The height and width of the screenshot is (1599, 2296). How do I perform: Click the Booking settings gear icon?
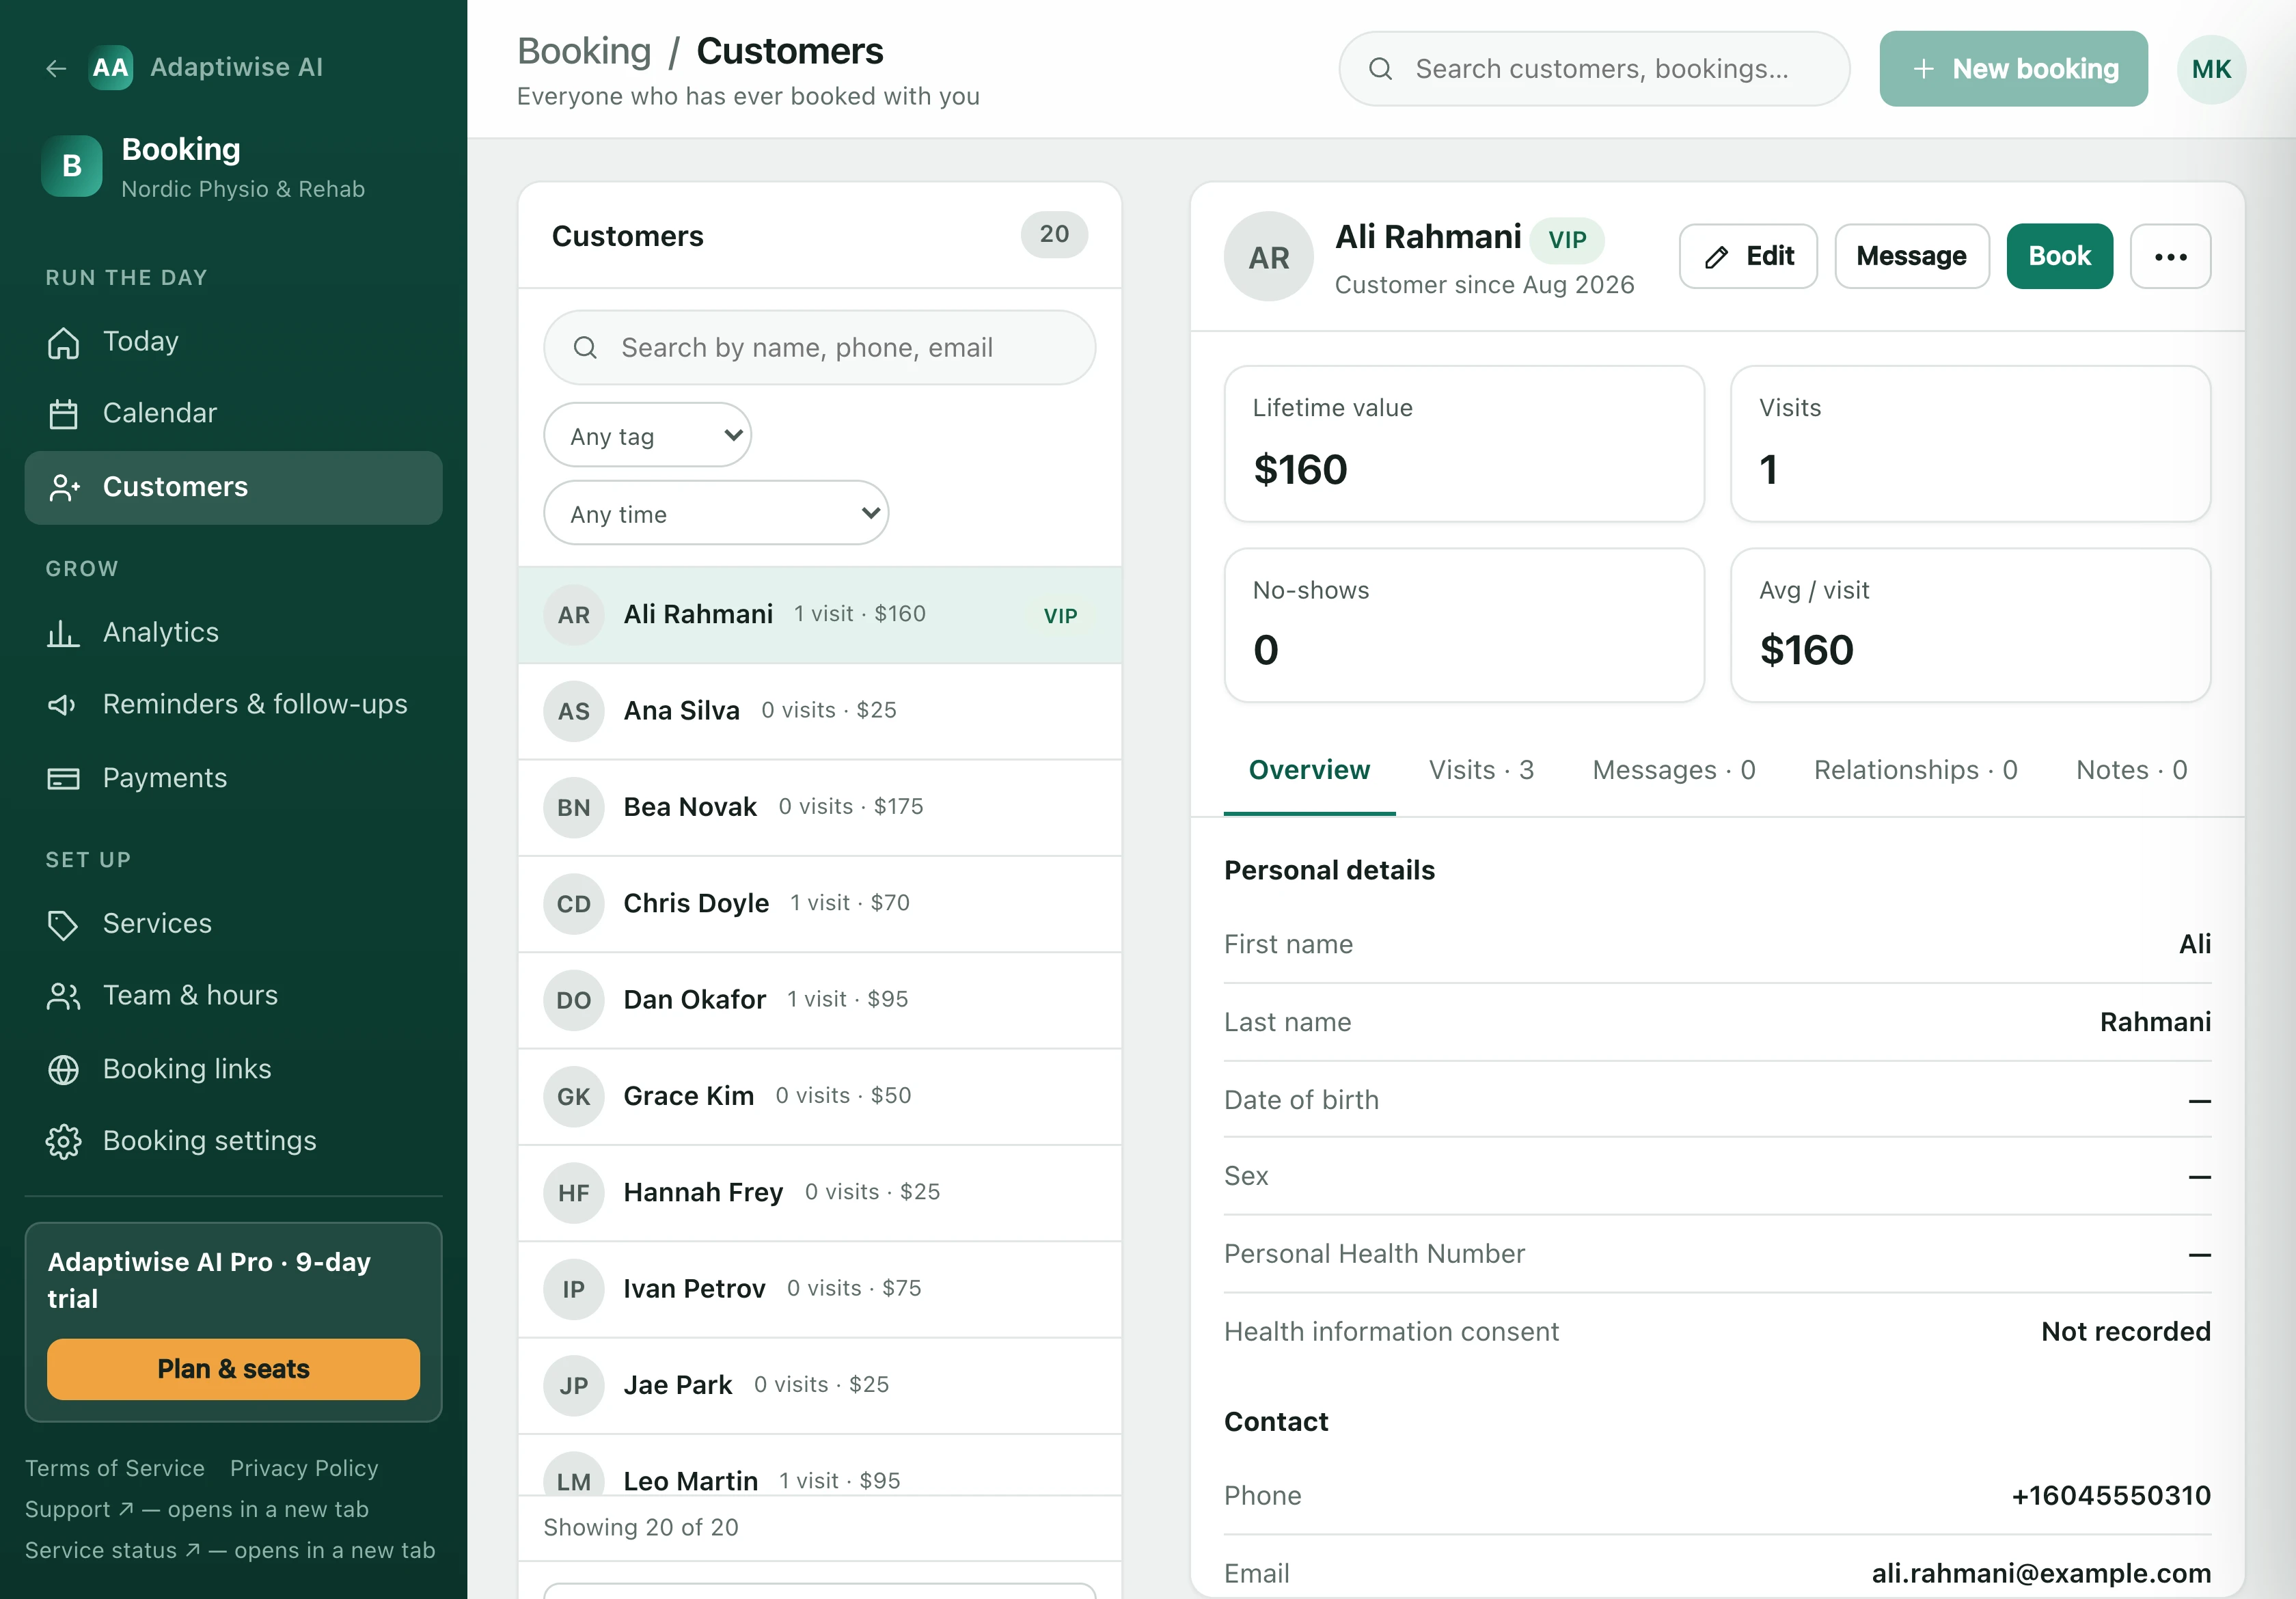click(63, 1141)
